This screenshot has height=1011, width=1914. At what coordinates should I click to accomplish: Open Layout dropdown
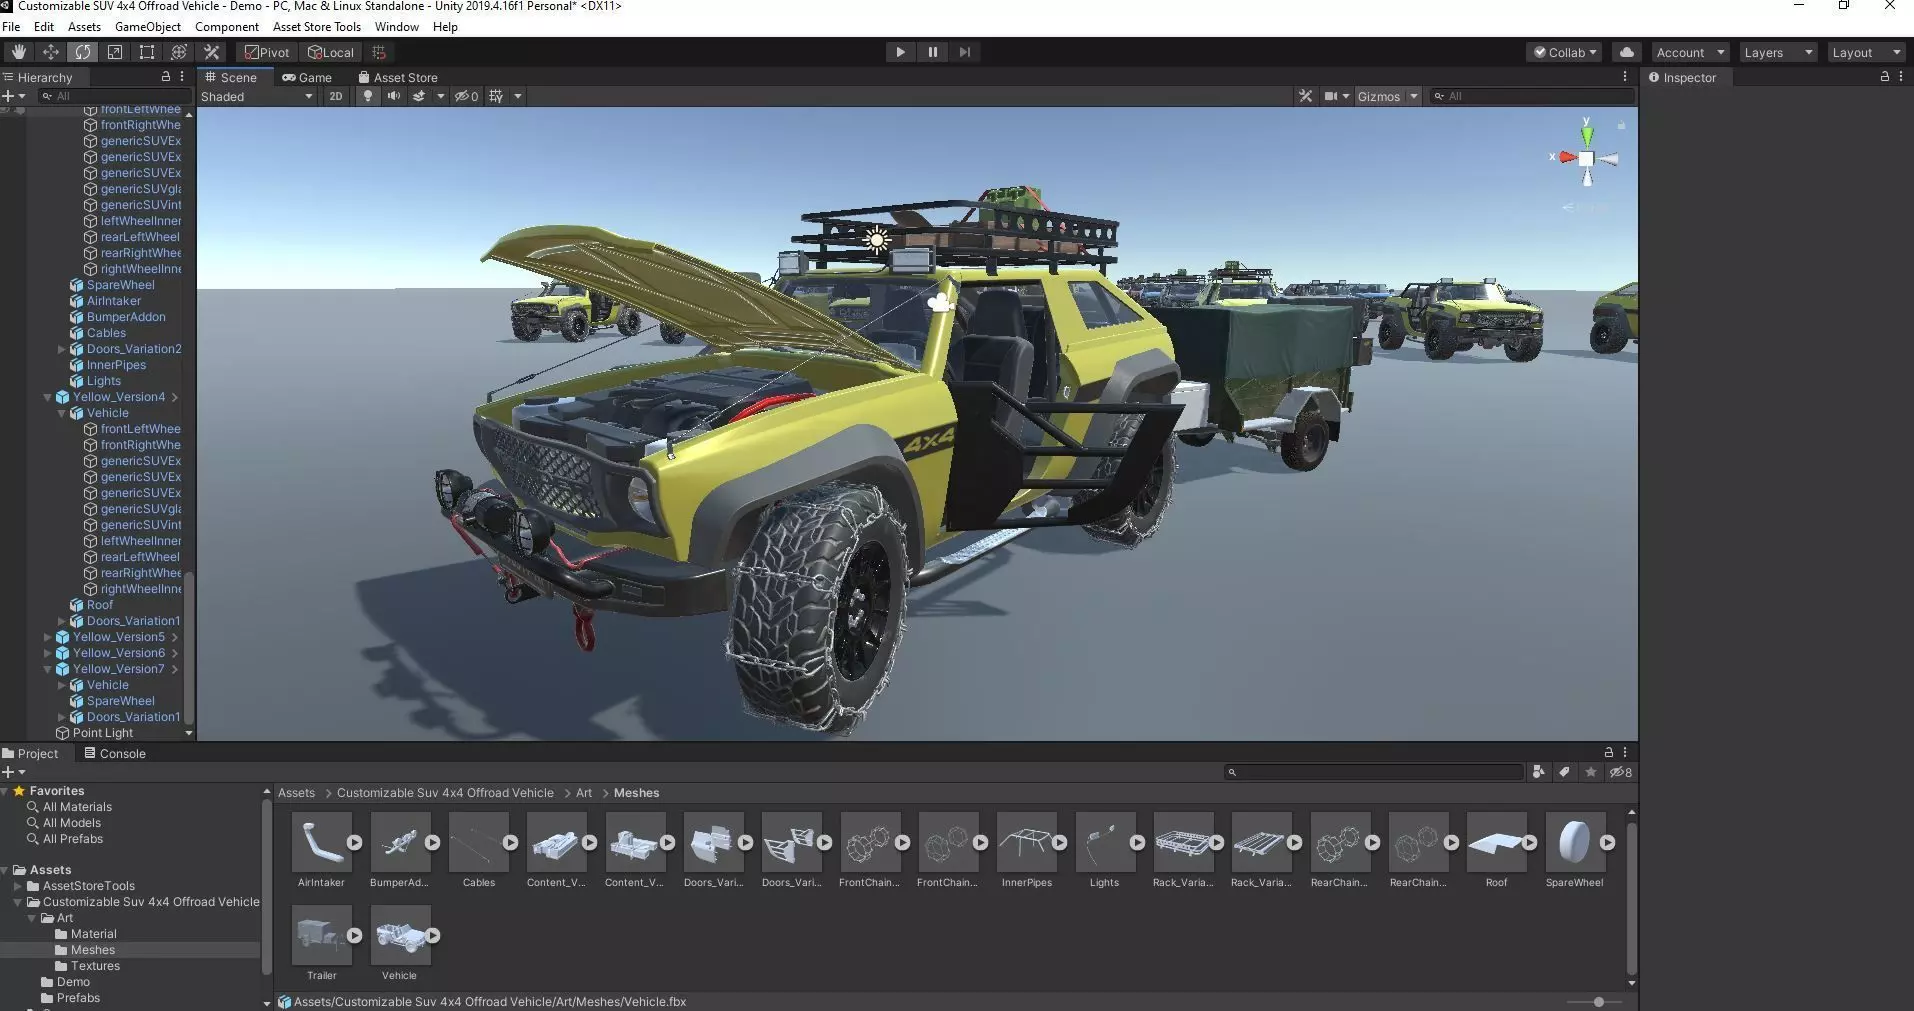1866,52
